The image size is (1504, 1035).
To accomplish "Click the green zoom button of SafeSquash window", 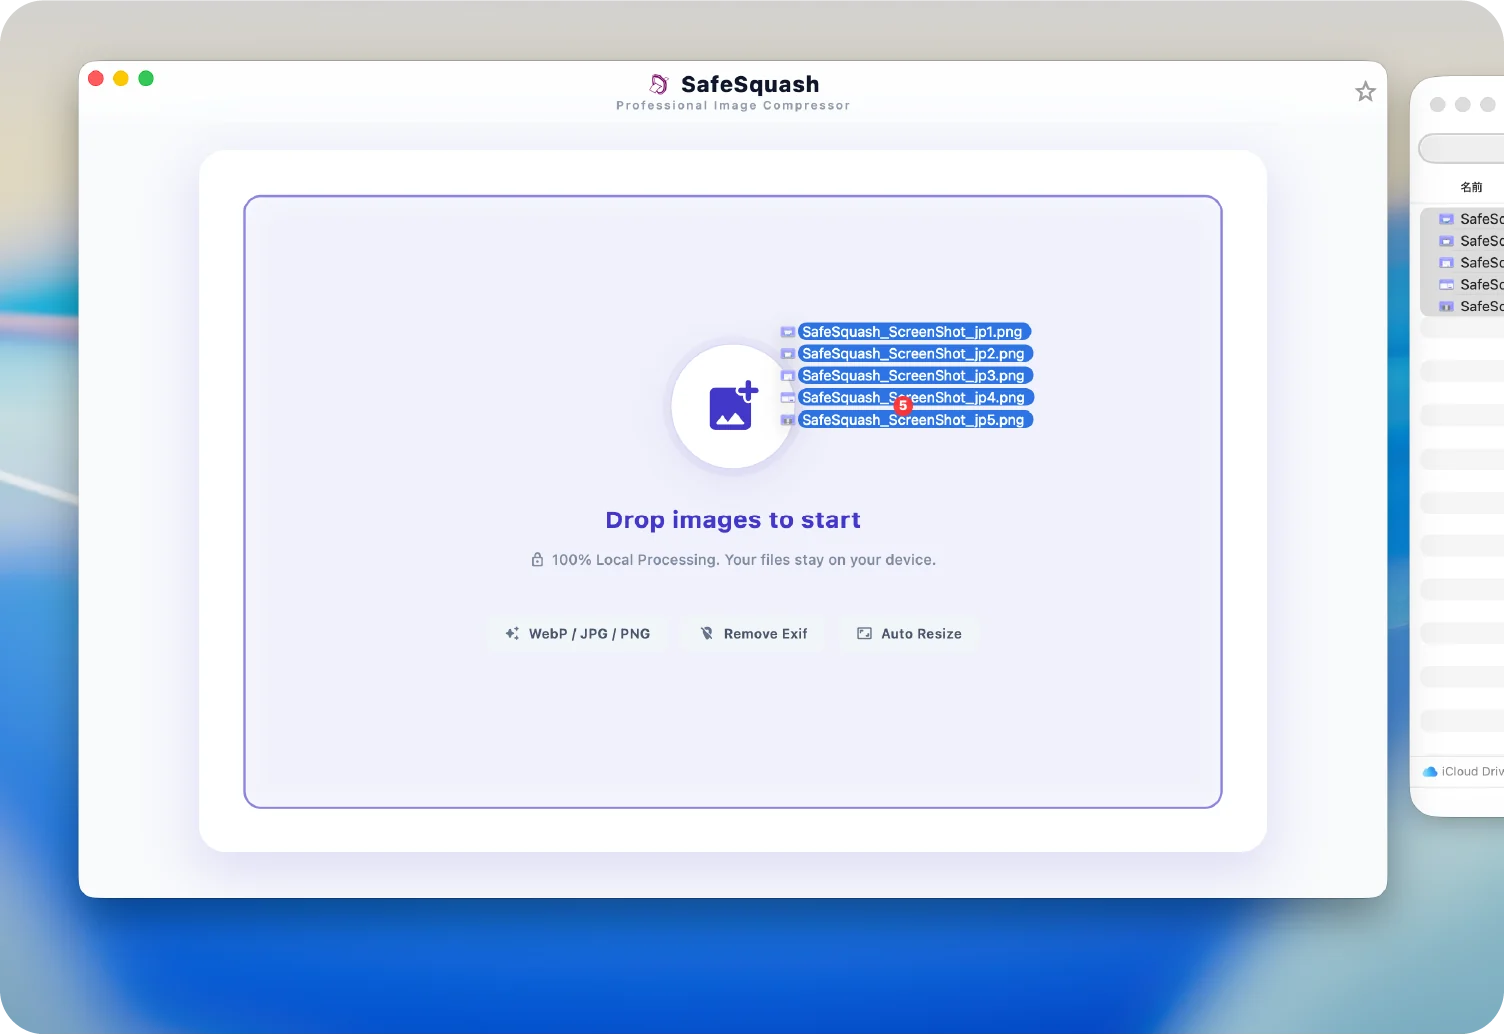I will tap(146, 78).
